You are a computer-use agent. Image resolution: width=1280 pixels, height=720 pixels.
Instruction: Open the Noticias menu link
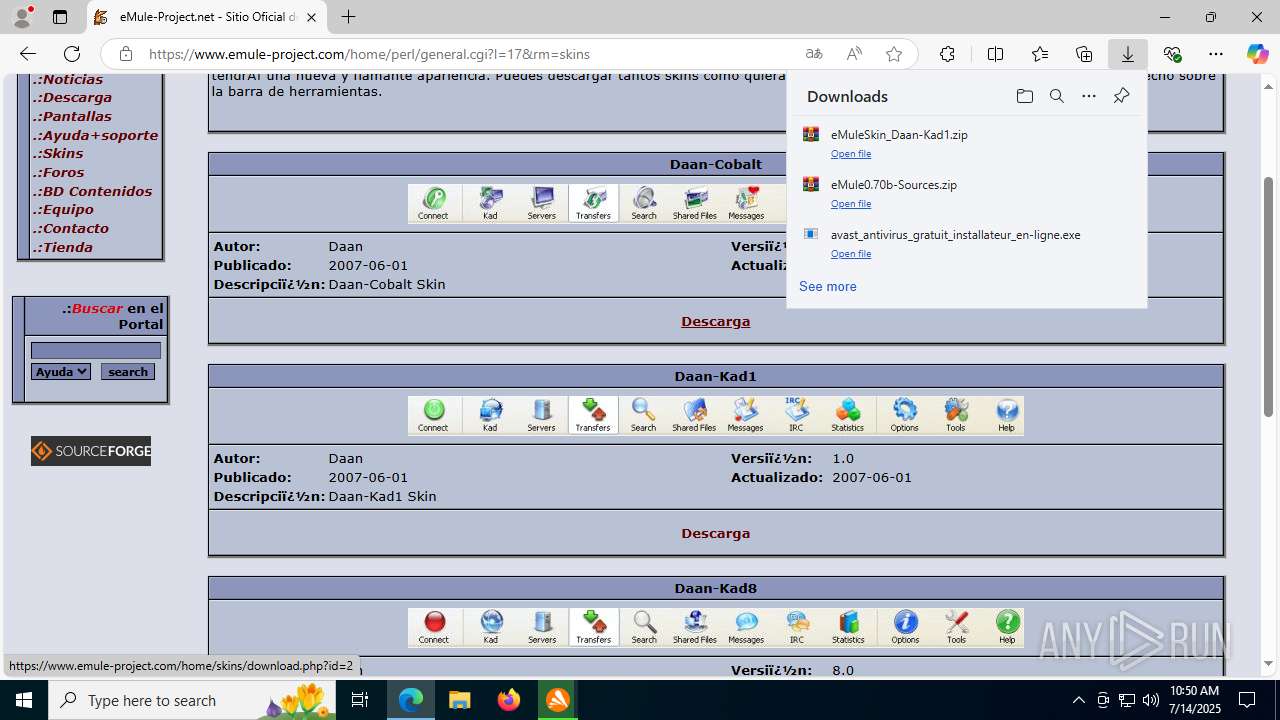point(68,79)
